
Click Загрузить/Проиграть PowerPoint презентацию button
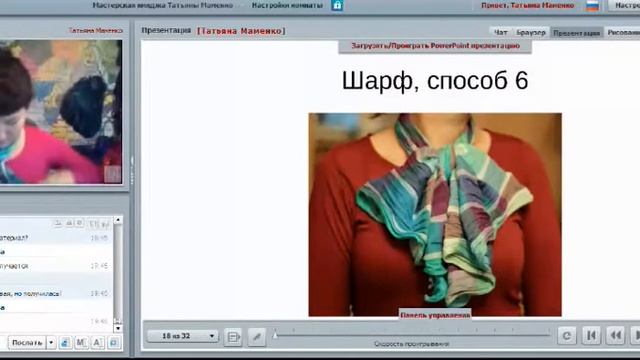click(x=435, y=46)
